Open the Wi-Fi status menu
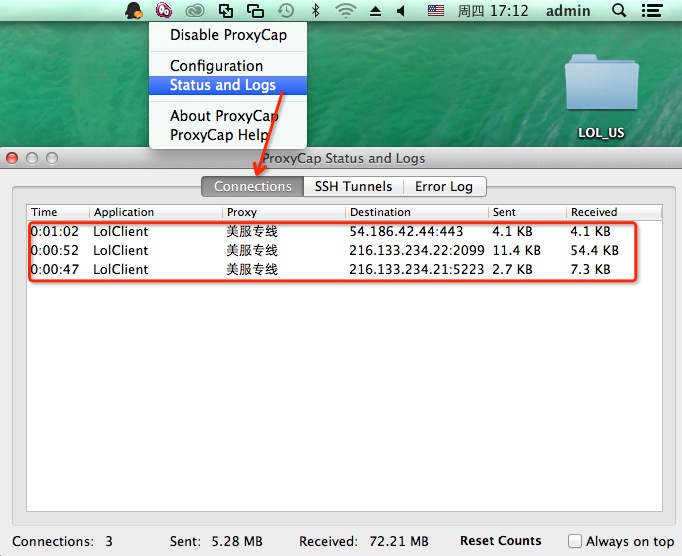 pyautogui.click(x=345, y=10)
